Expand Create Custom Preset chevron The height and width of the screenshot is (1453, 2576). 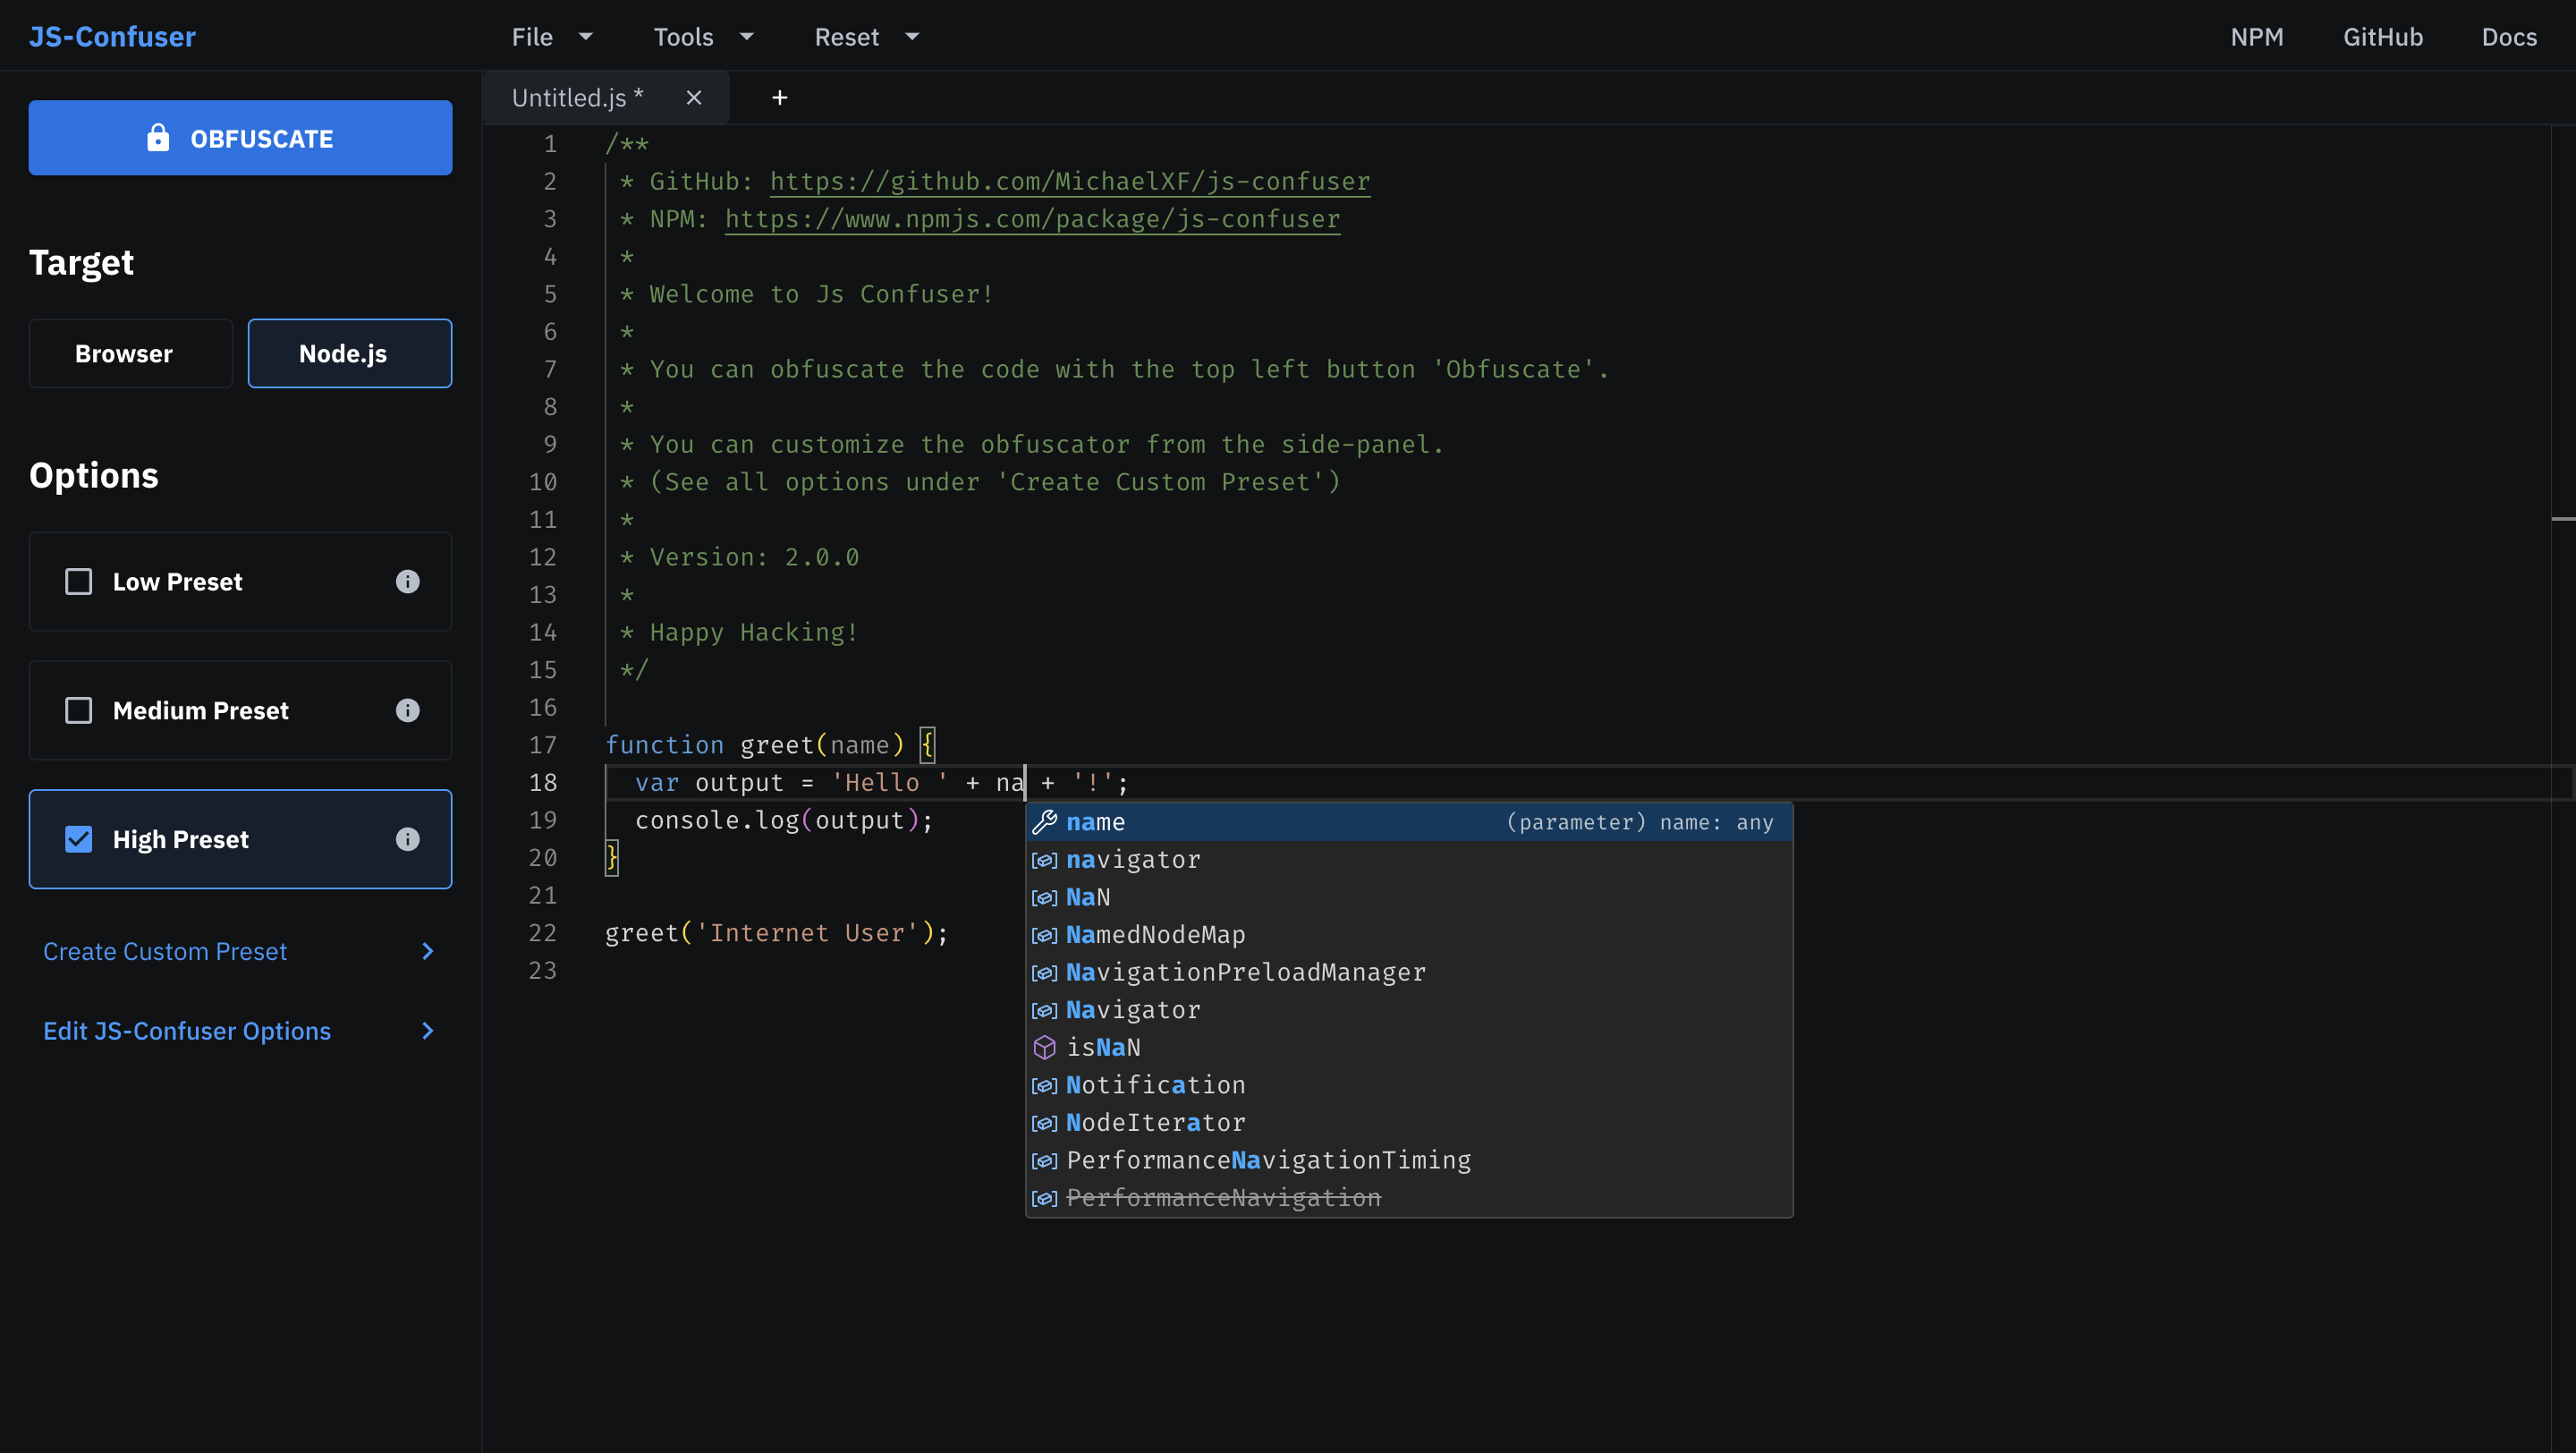point(428,951)
